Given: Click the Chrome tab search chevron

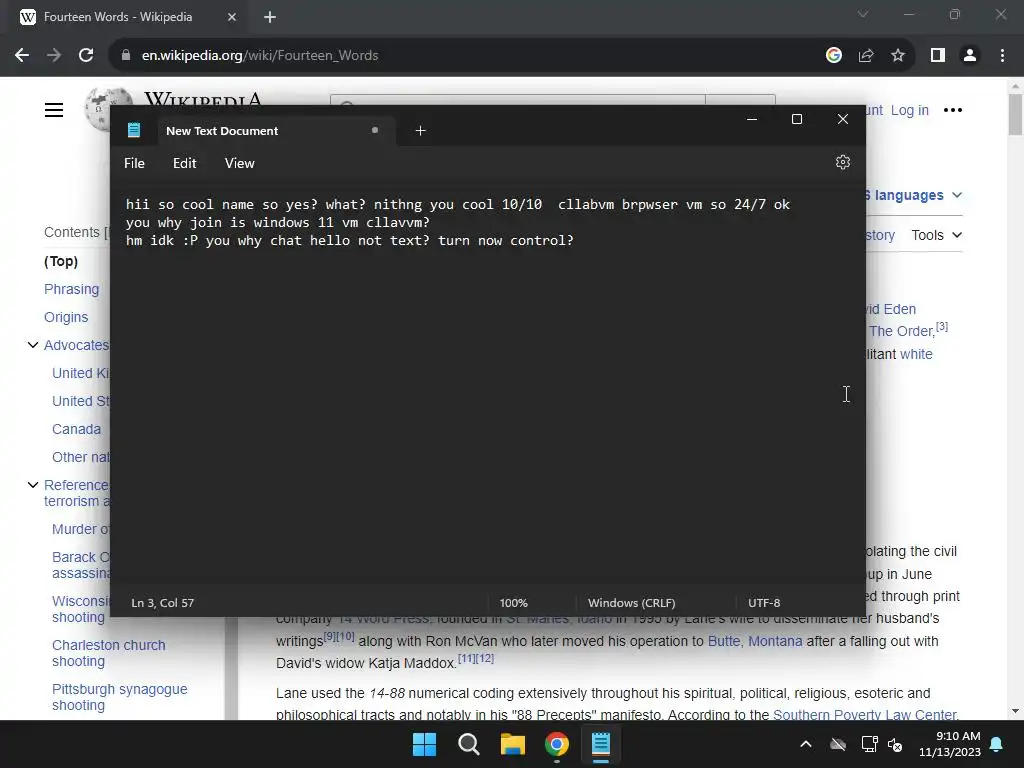Looking at the screenshot, I should (863, 14).
